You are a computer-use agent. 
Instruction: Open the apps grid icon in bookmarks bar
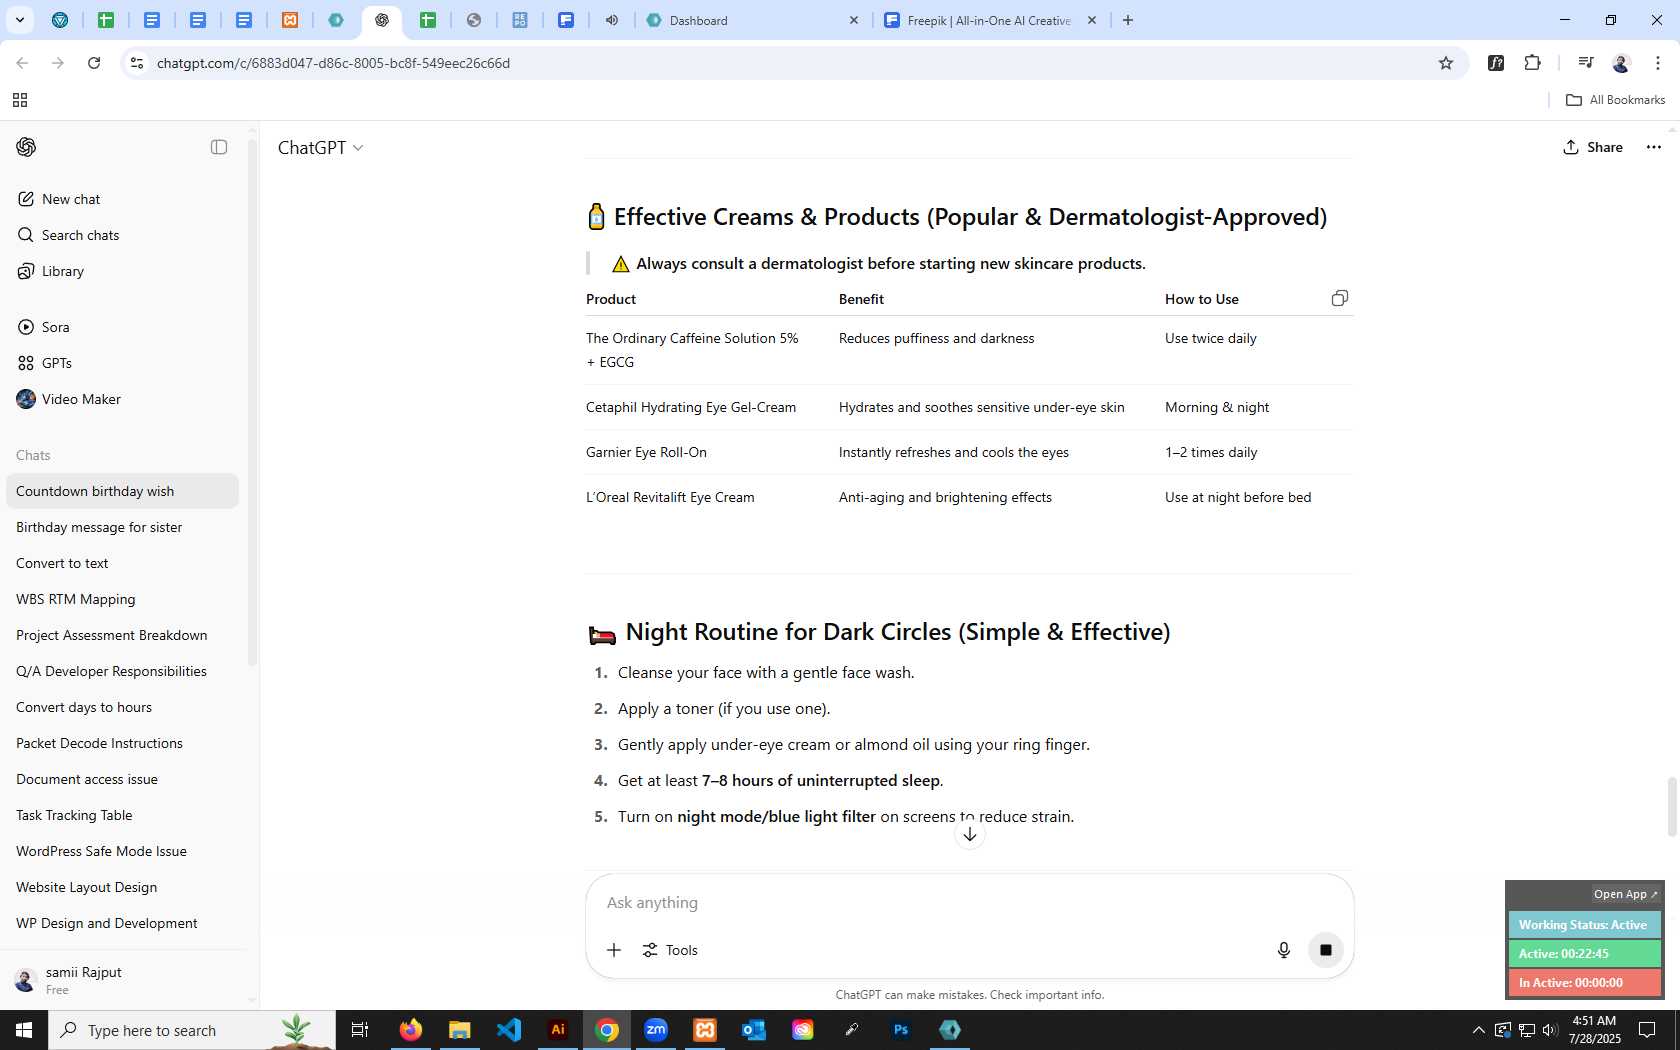click(x=20, y=100)
